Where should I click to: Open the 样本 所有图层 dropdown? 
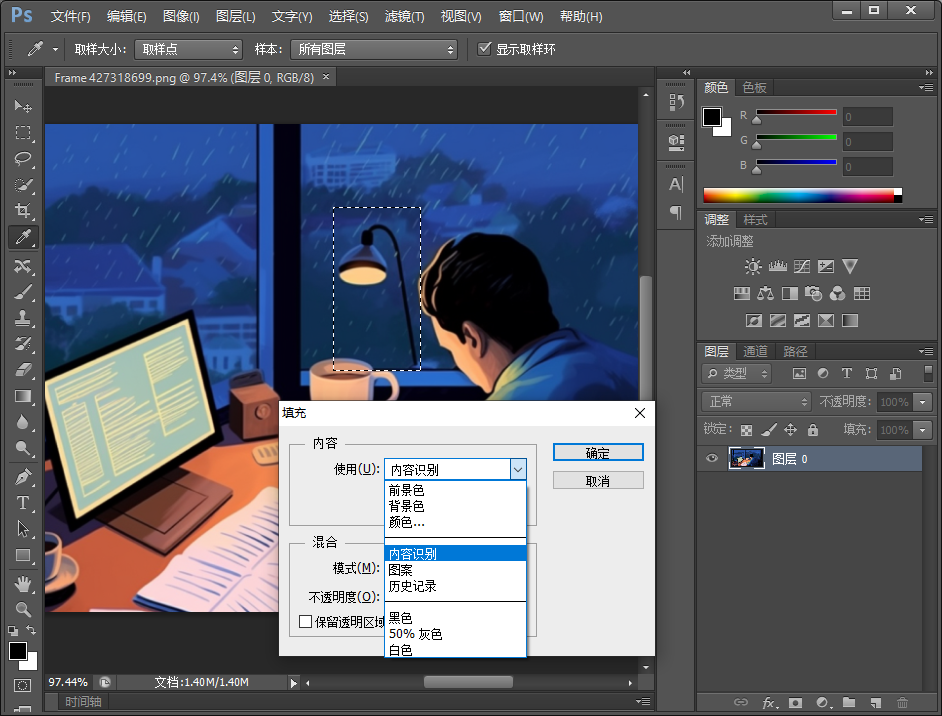[373, 49]
